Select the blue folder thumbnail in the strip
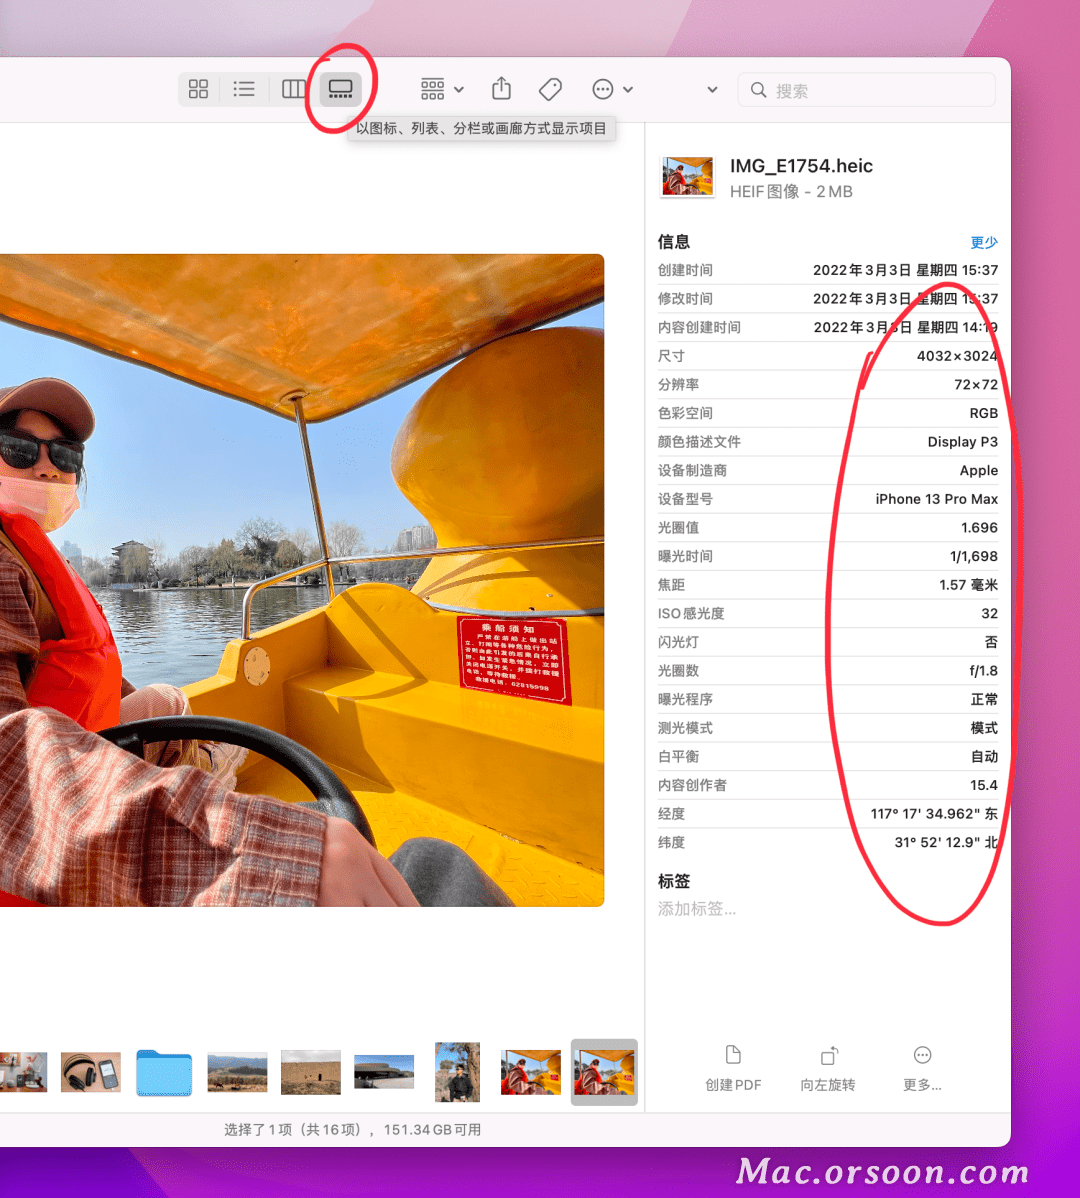Image resolution: width=1080 pixels, height=1198 pixels. click(163, 1071)
